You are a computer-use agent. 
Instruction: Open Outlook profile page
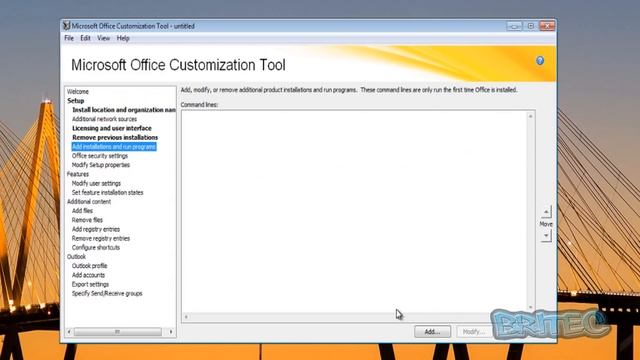(x=89, y=266)
